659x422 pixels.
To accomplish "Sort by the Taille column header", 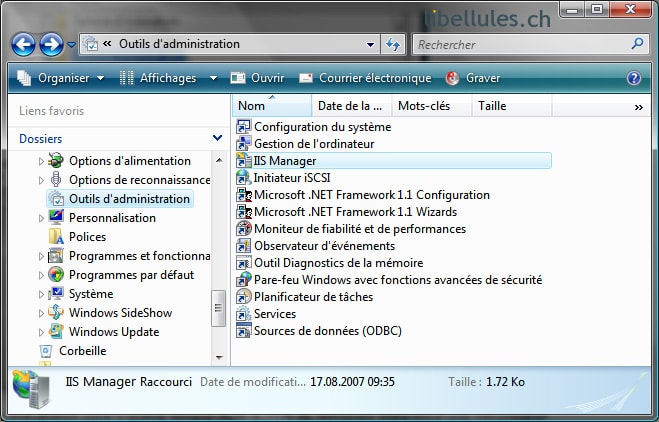I will 511,106.
